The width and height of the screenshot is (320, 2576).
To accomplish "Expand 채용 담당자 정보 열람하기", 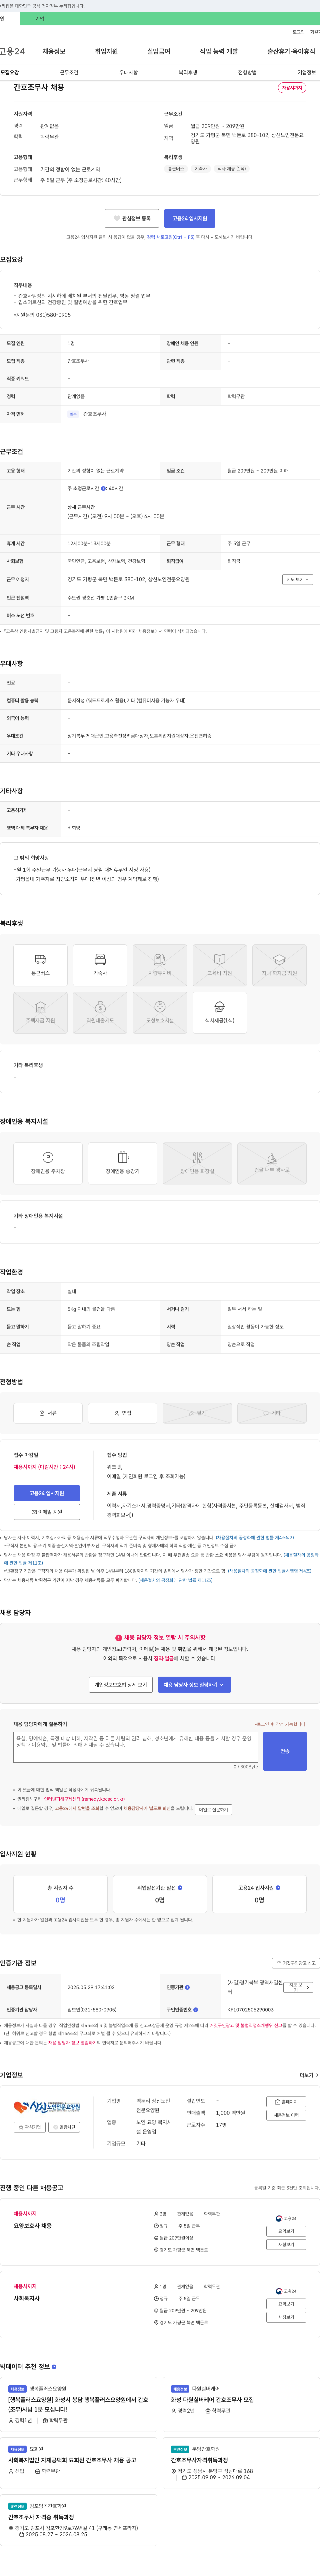I will tap(194, 1685).
